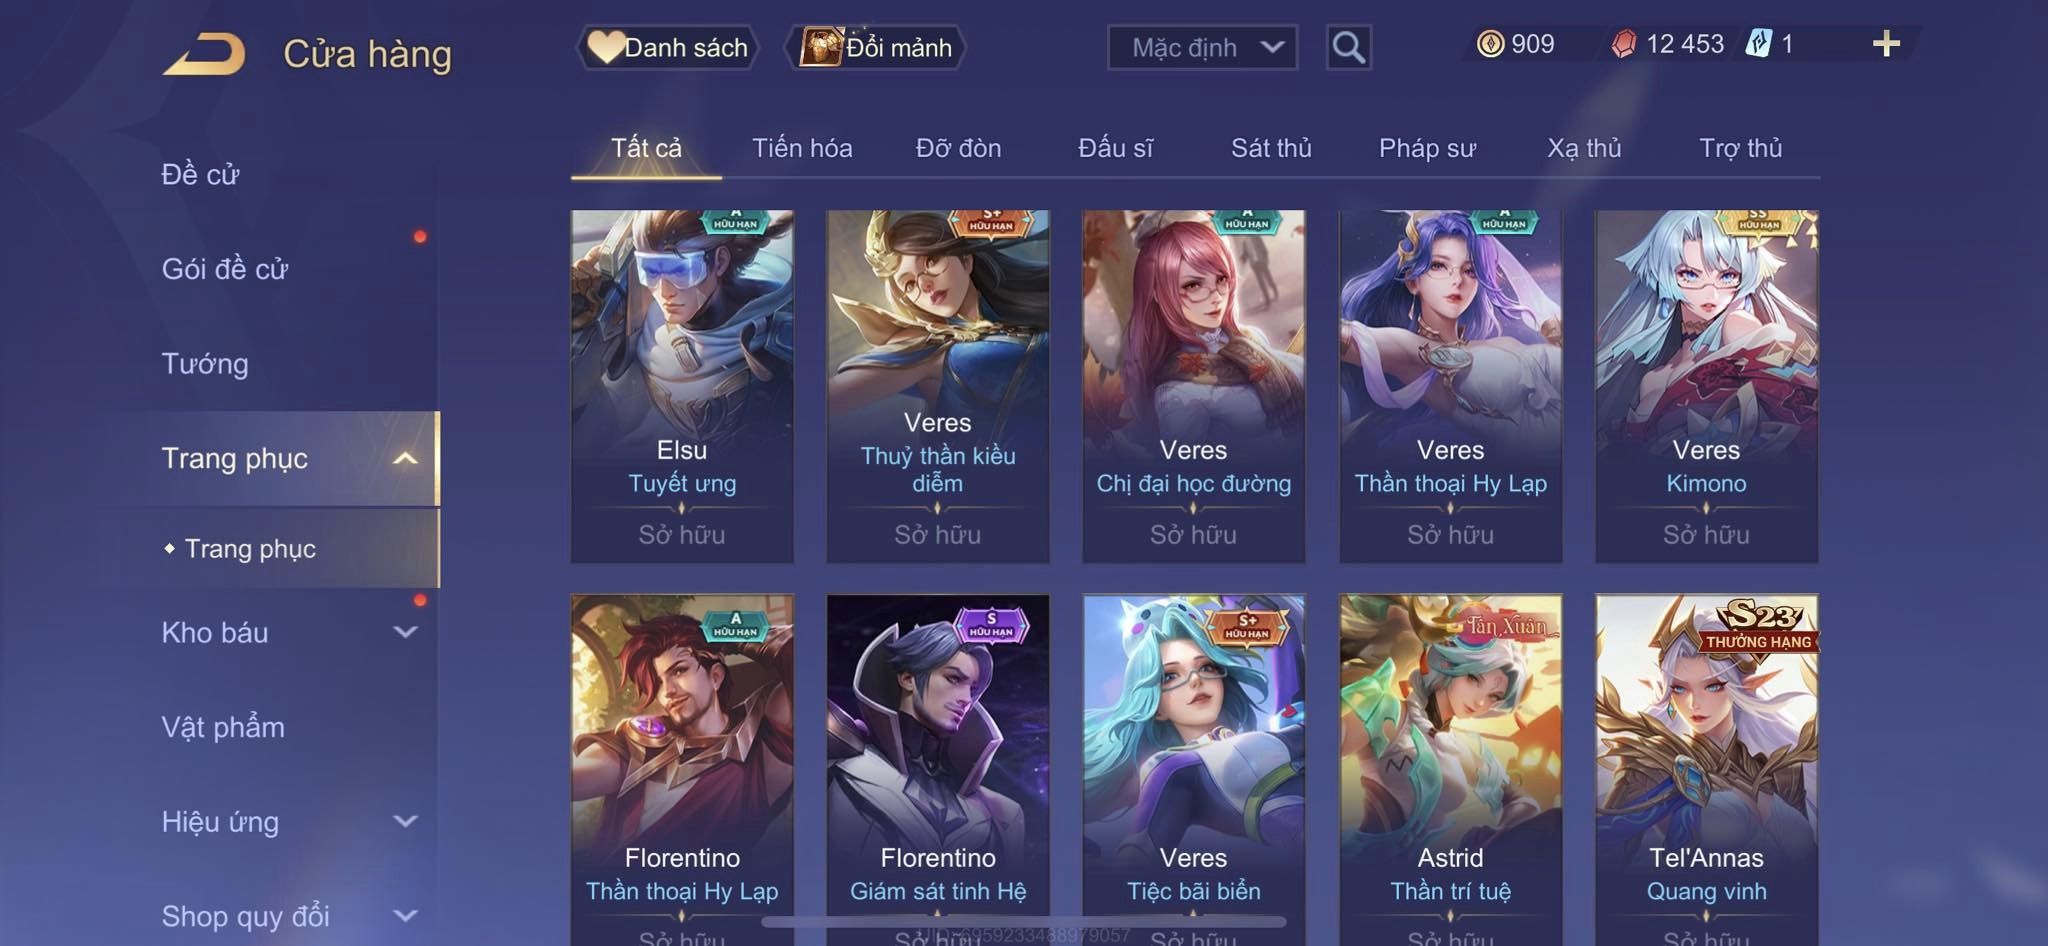This screenshot has width=2048, height=946.
Task: Click the blue ticket currency icon
Action: [x=1759, y=44]
